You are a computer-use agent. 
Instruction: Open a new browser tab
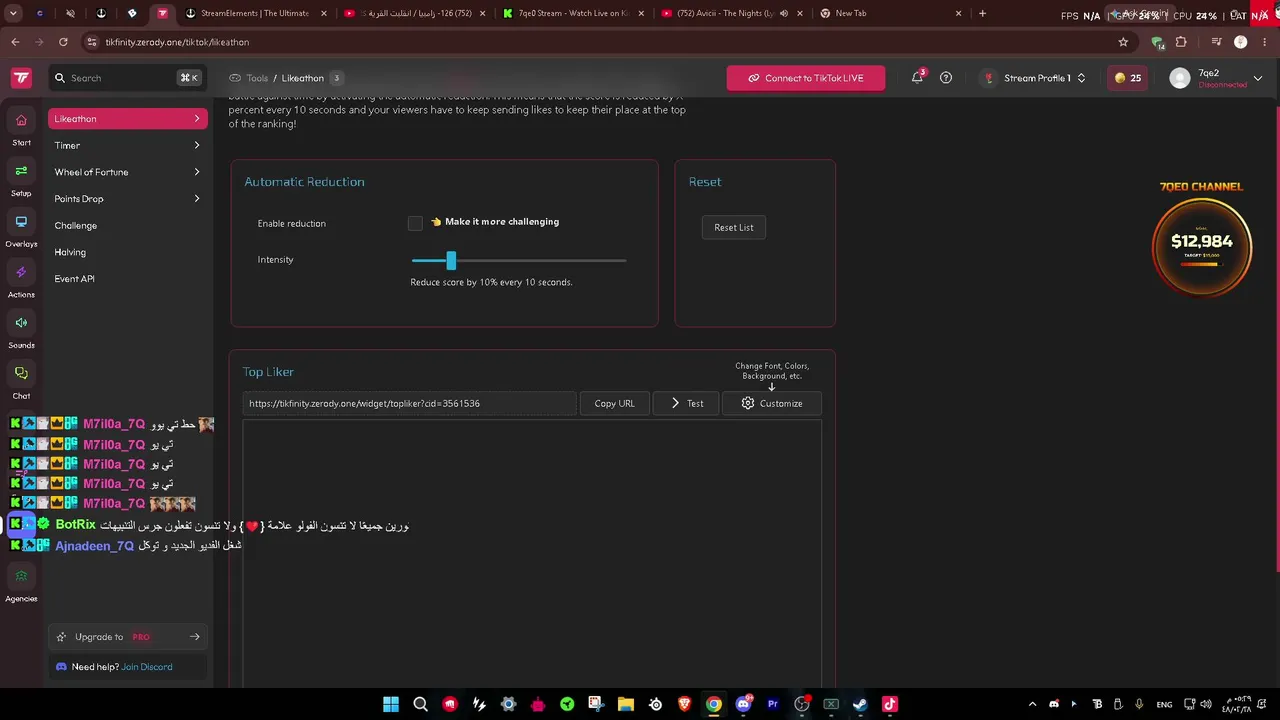[x=982, y=14]
